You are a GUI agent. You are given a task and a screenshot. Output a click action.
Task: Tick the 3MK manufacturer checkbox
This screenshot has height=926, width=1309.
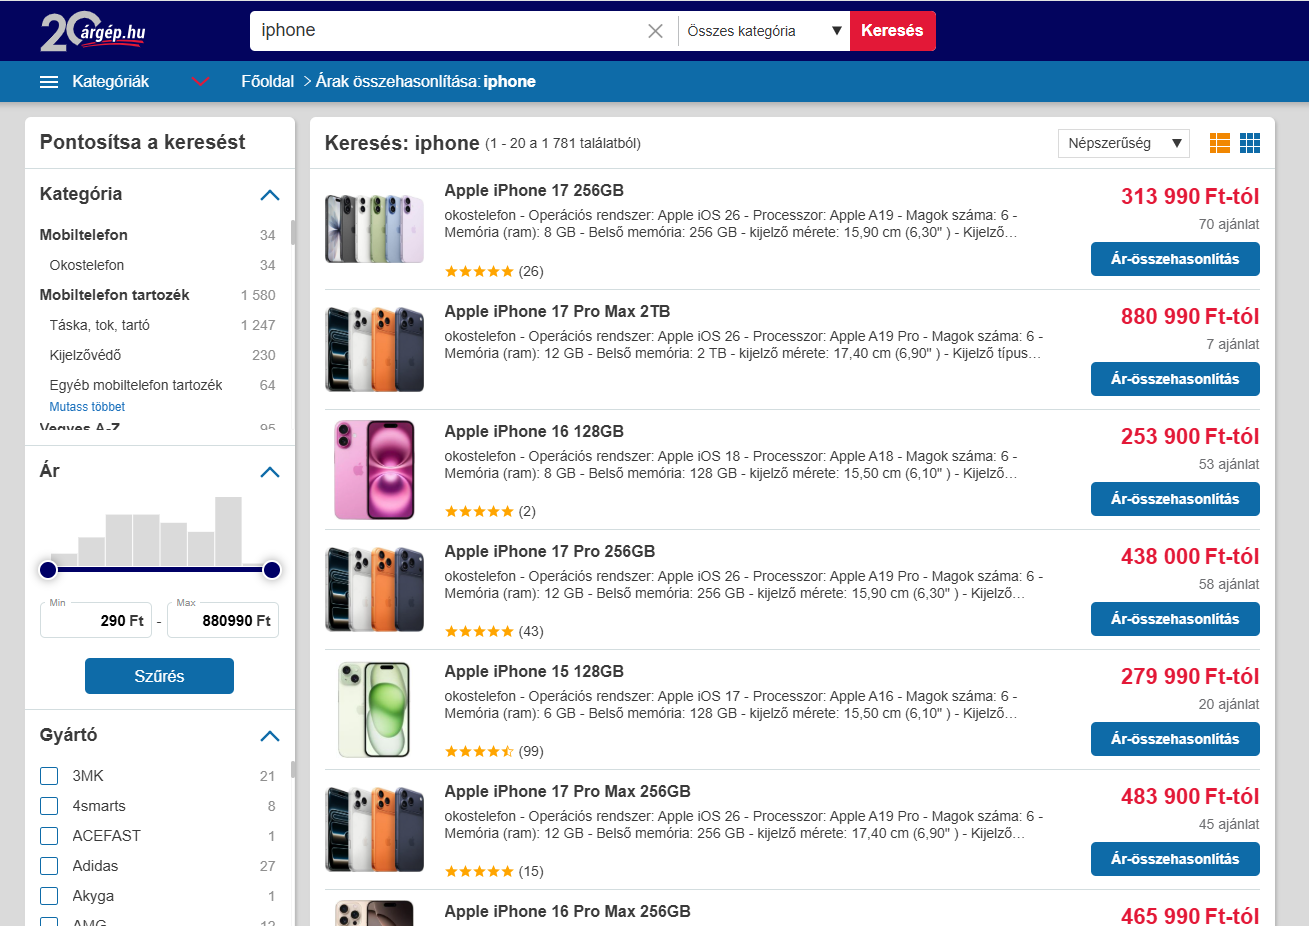[x=49, y=776]
